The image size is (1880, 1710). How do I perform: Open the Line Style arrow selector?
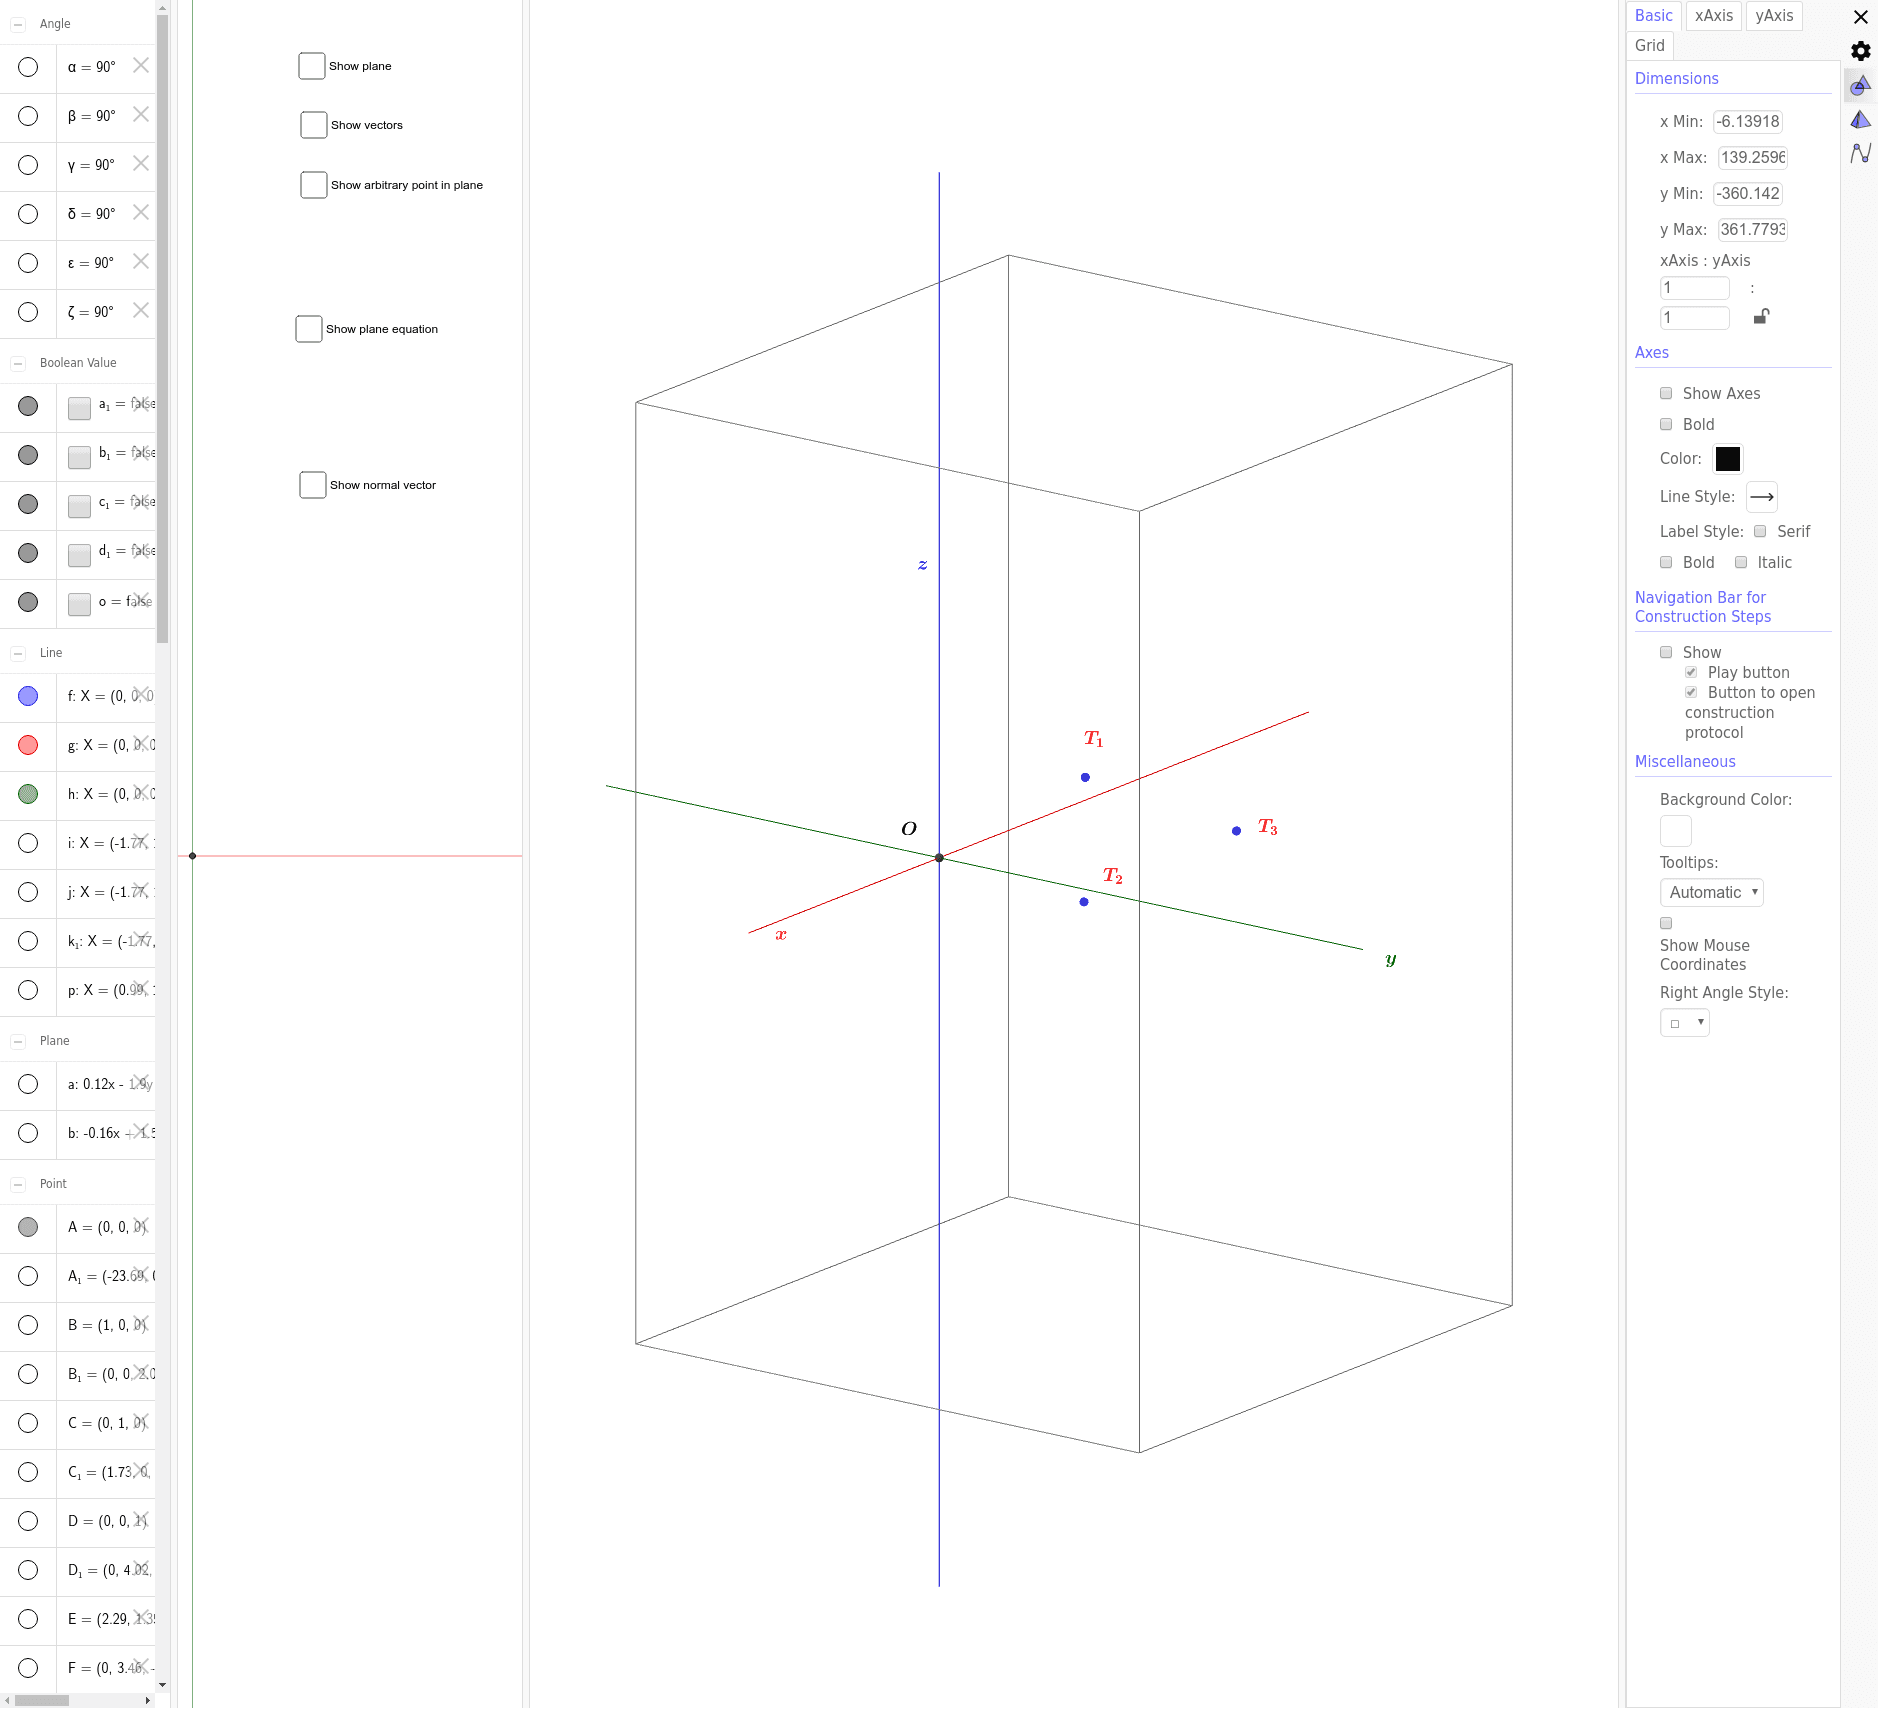tap(1760, 496)
